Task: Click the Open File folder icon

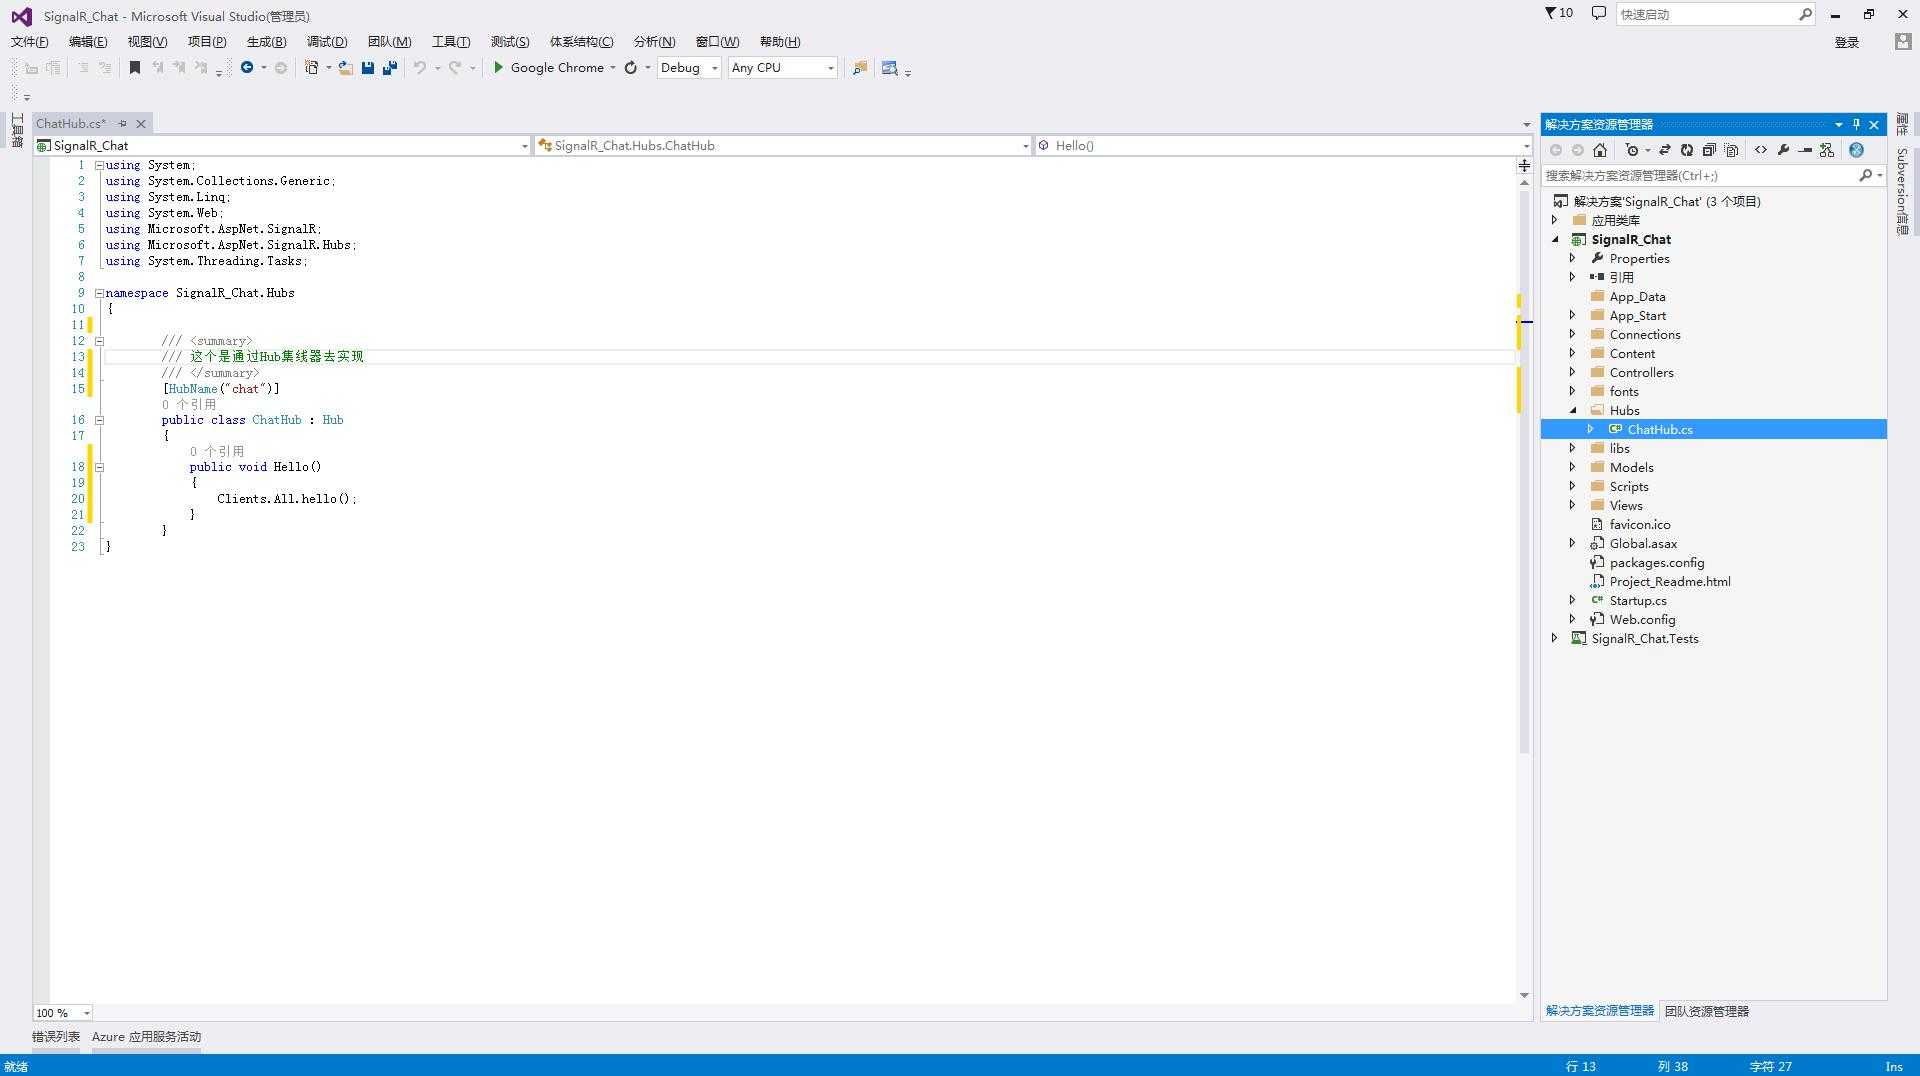Action: (345, 68)
